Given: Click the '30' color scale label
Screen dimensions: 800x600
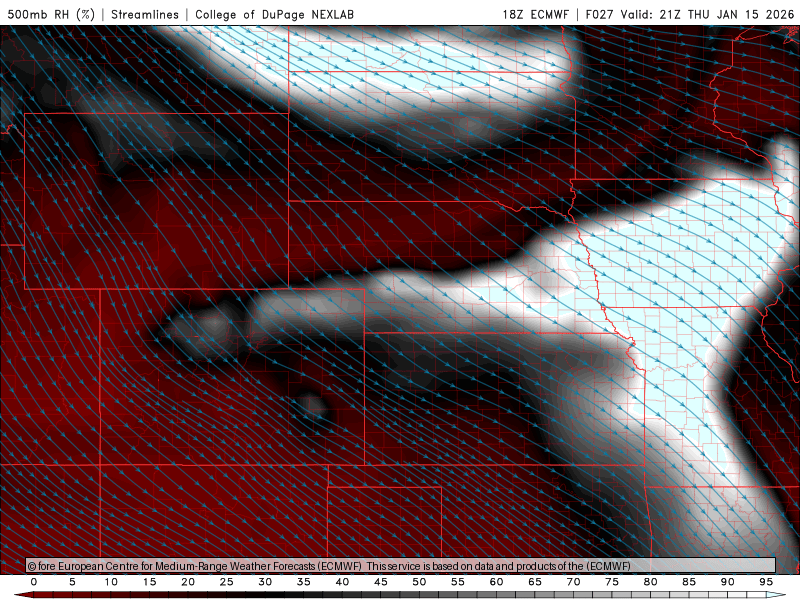Looking at the screenshot, I should pos(265,582).
